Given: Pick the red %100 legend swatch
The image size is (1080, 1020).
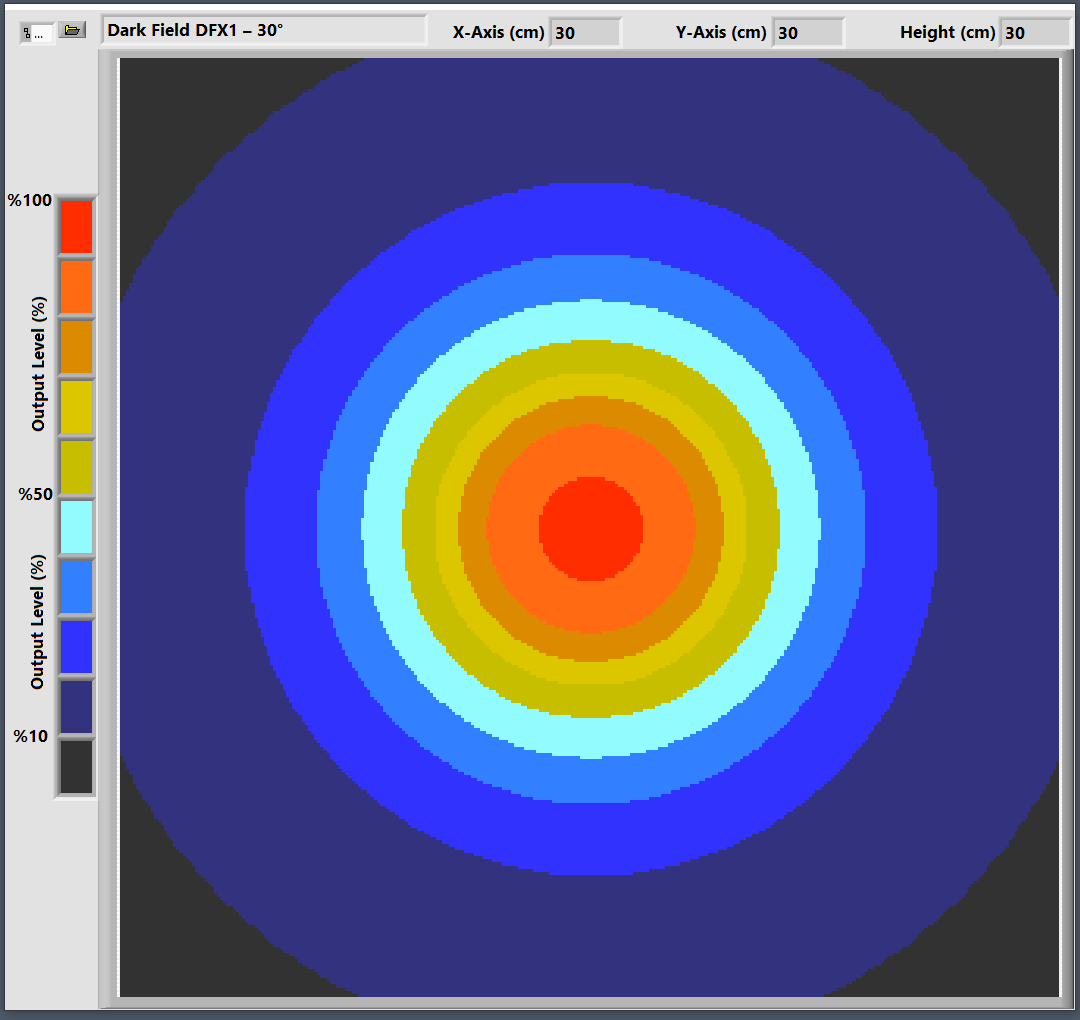Looking at the screenshot, I should point(76,227).
